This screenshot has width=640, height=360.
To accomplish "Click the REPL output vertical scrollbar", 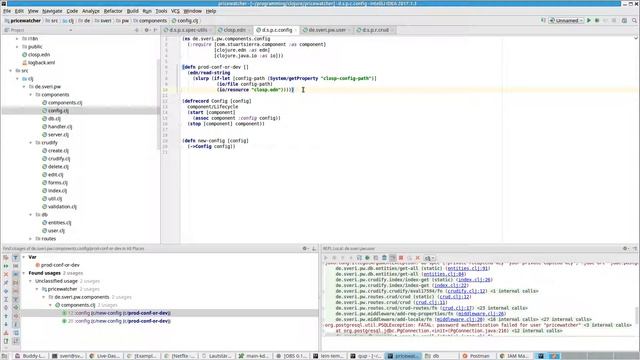I will [x=636, y=315].
